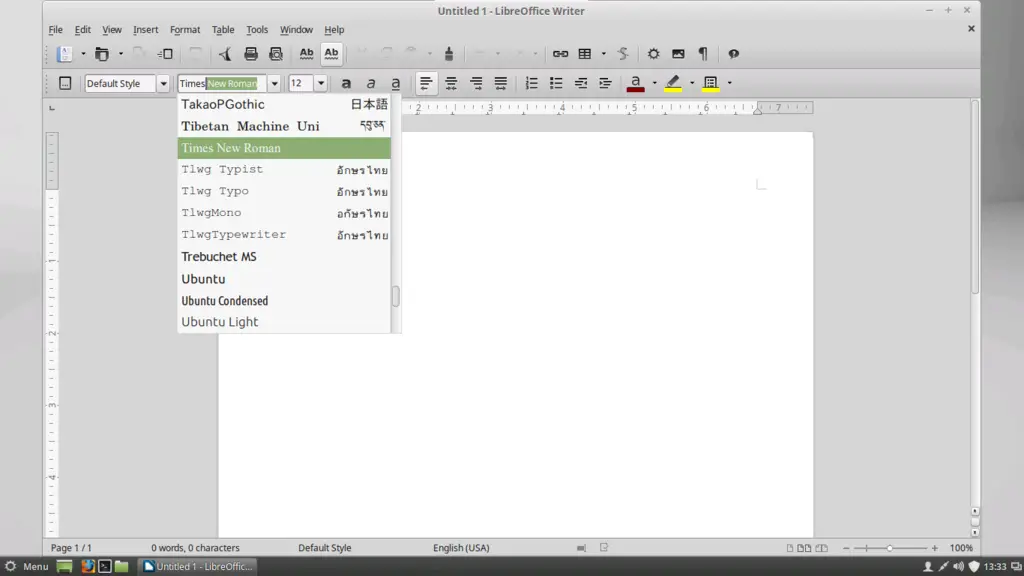Click the Default Style paragraph style field
This screenshot has width=1024, height=576.
(x=121, y=84)
